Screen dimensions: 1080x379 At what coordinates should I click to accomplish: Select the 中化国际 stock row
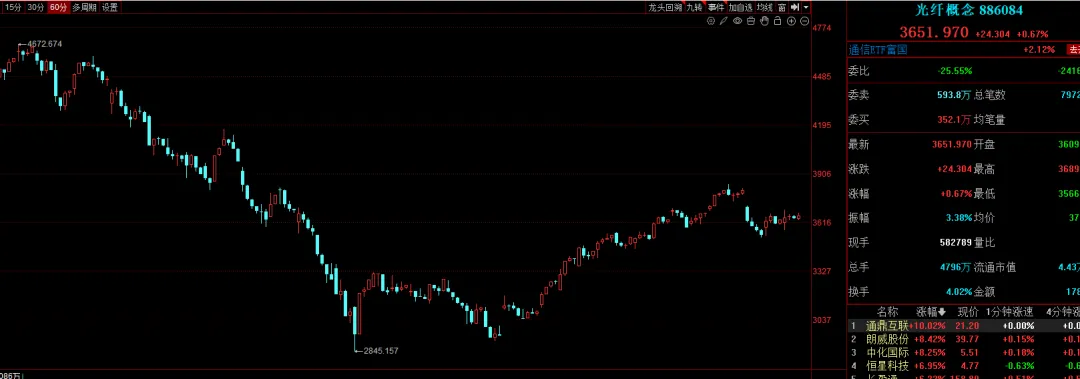[x=964, y=352]
